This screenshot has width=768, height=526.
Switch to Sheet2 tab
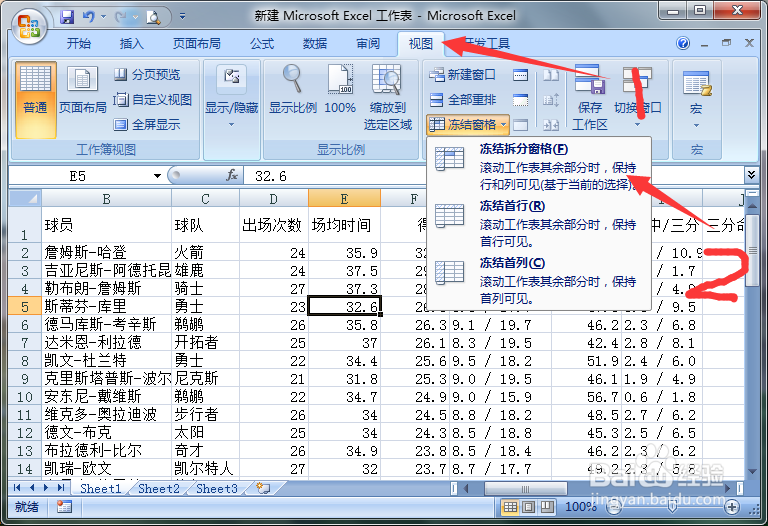[x=159, y=488]
